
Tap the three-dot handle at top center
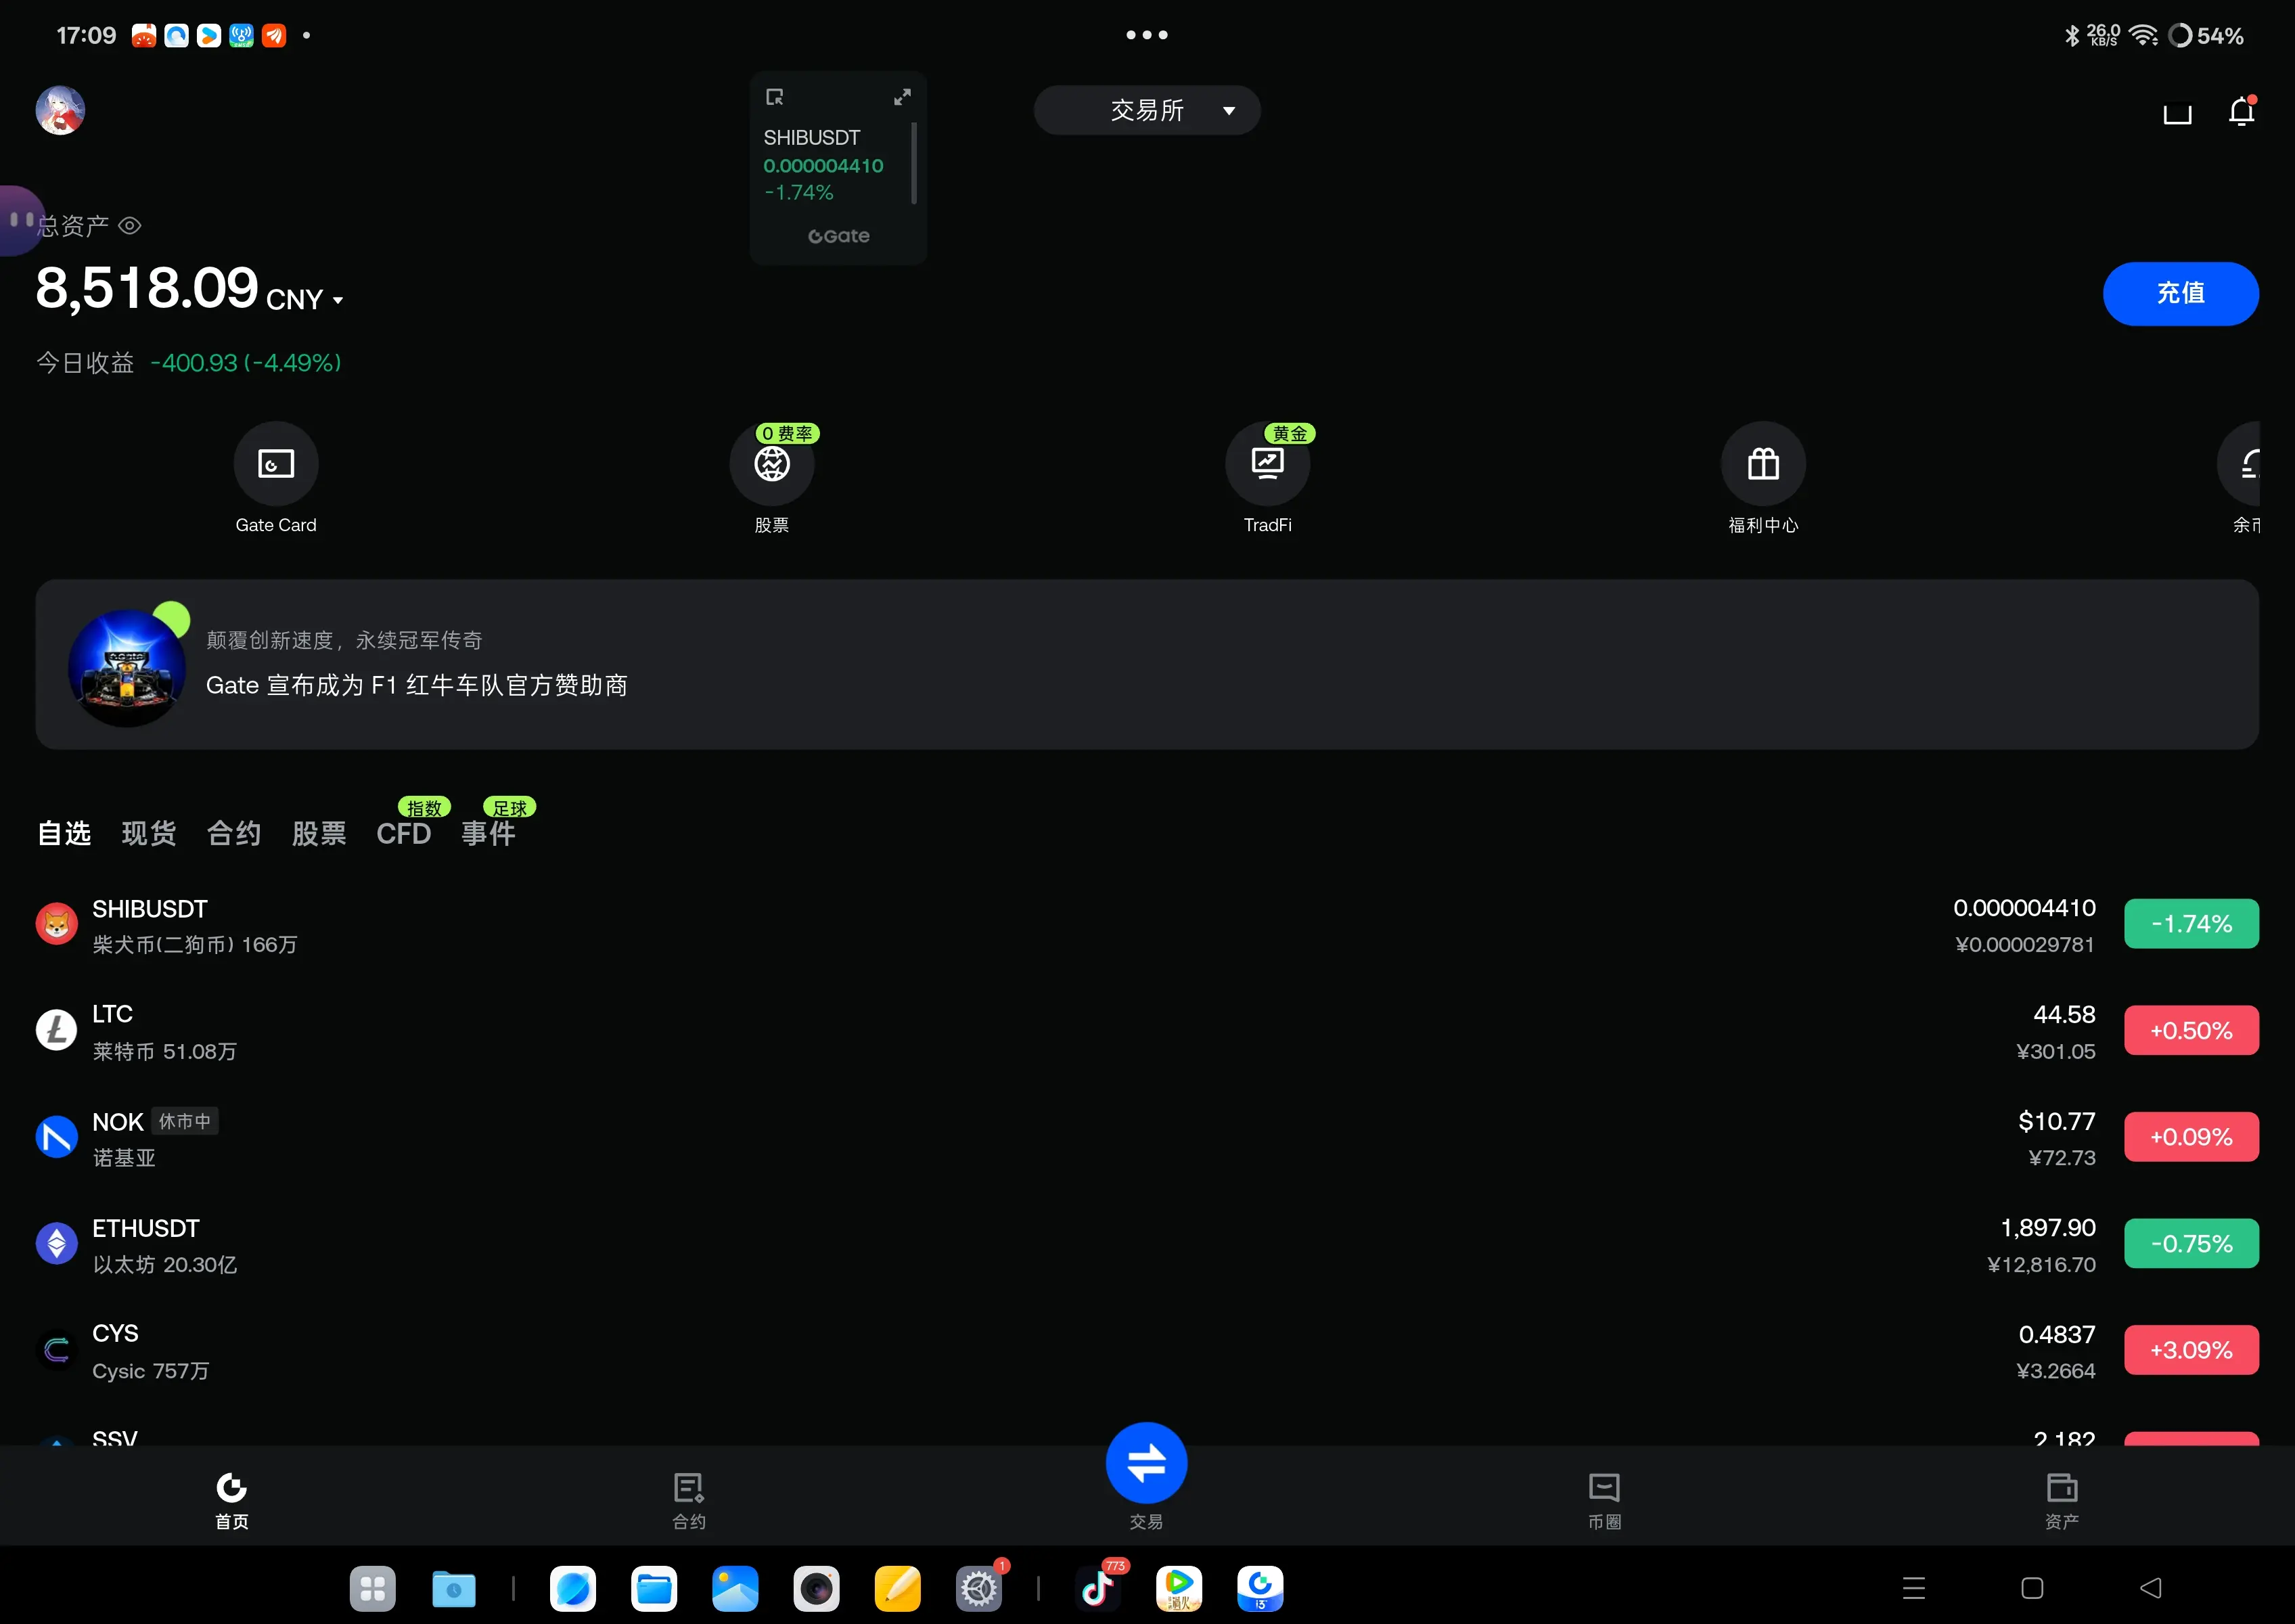[x=1146, y=35]
